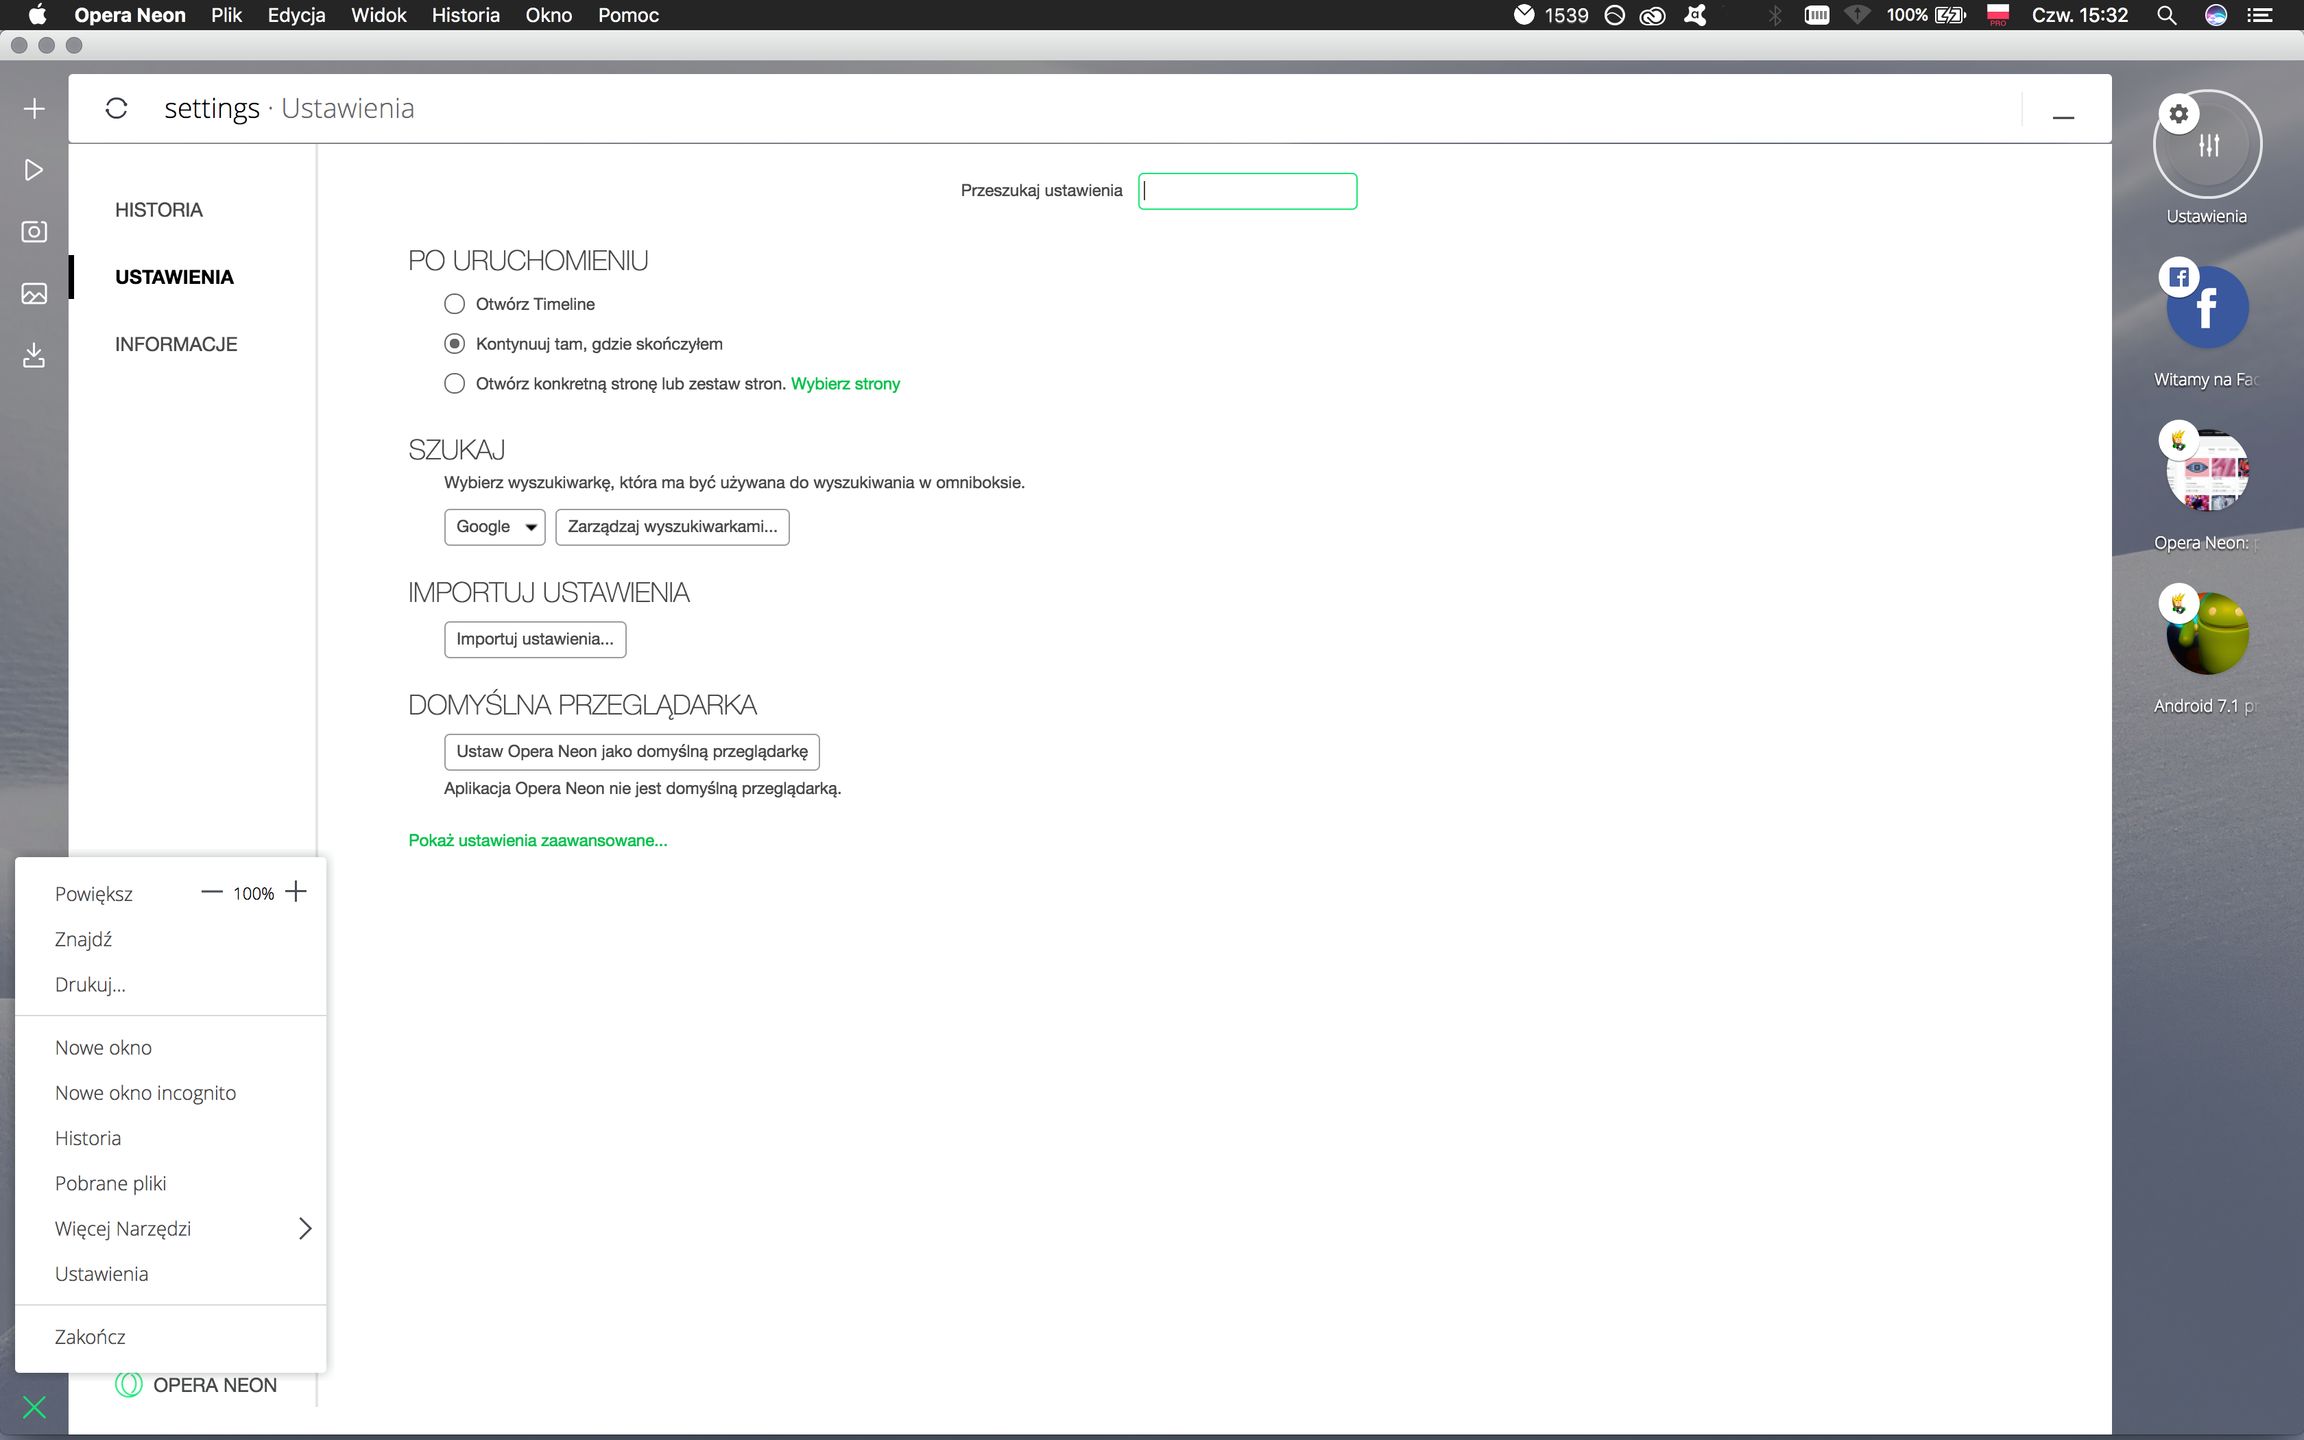Reload settings using the refresh icon

(117, 108)
